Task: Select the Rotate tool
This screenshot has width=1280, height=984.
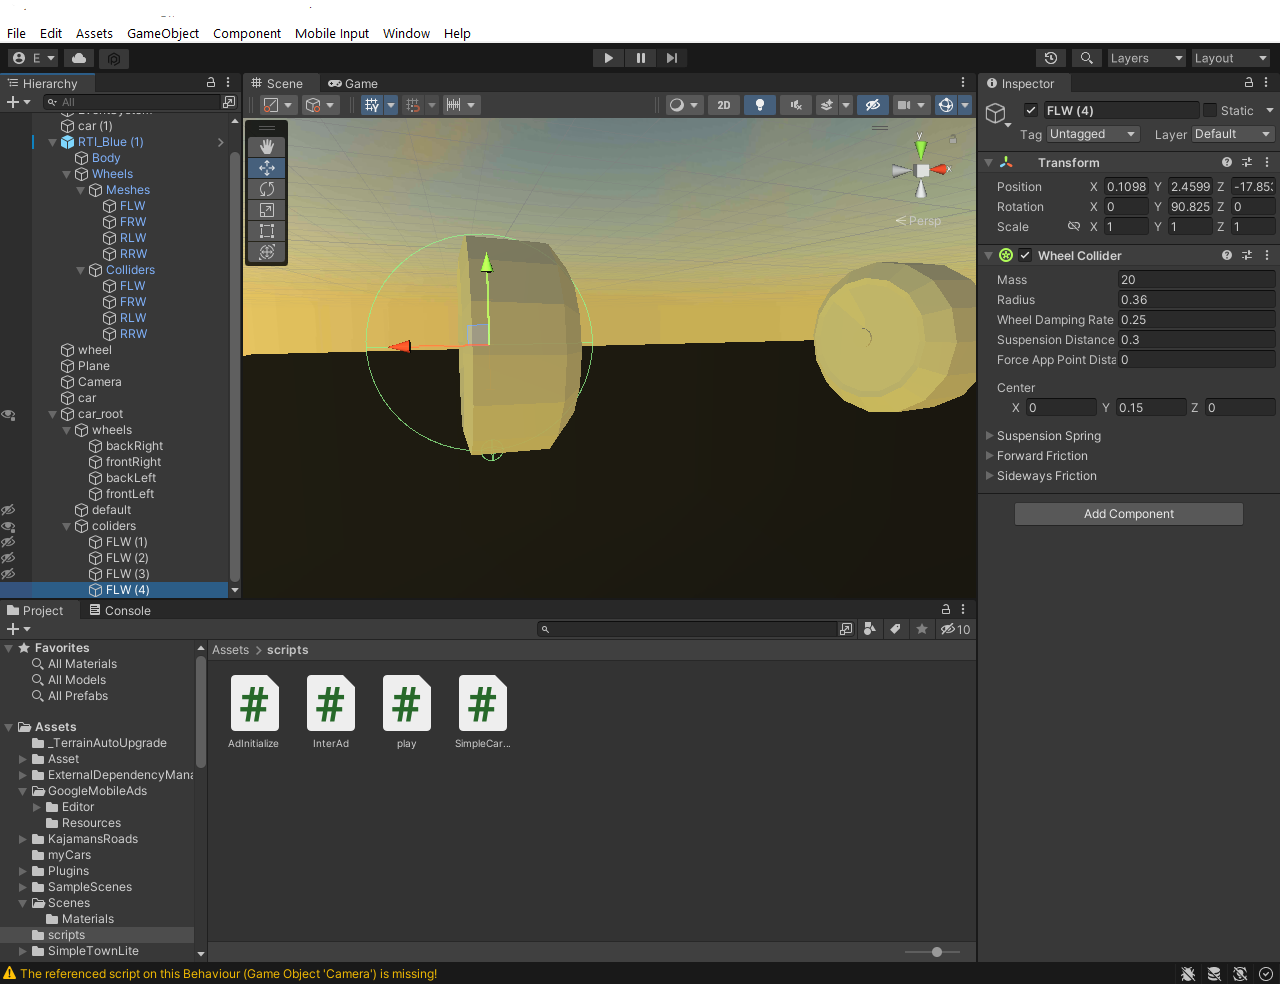Action: tap(267, 189)
